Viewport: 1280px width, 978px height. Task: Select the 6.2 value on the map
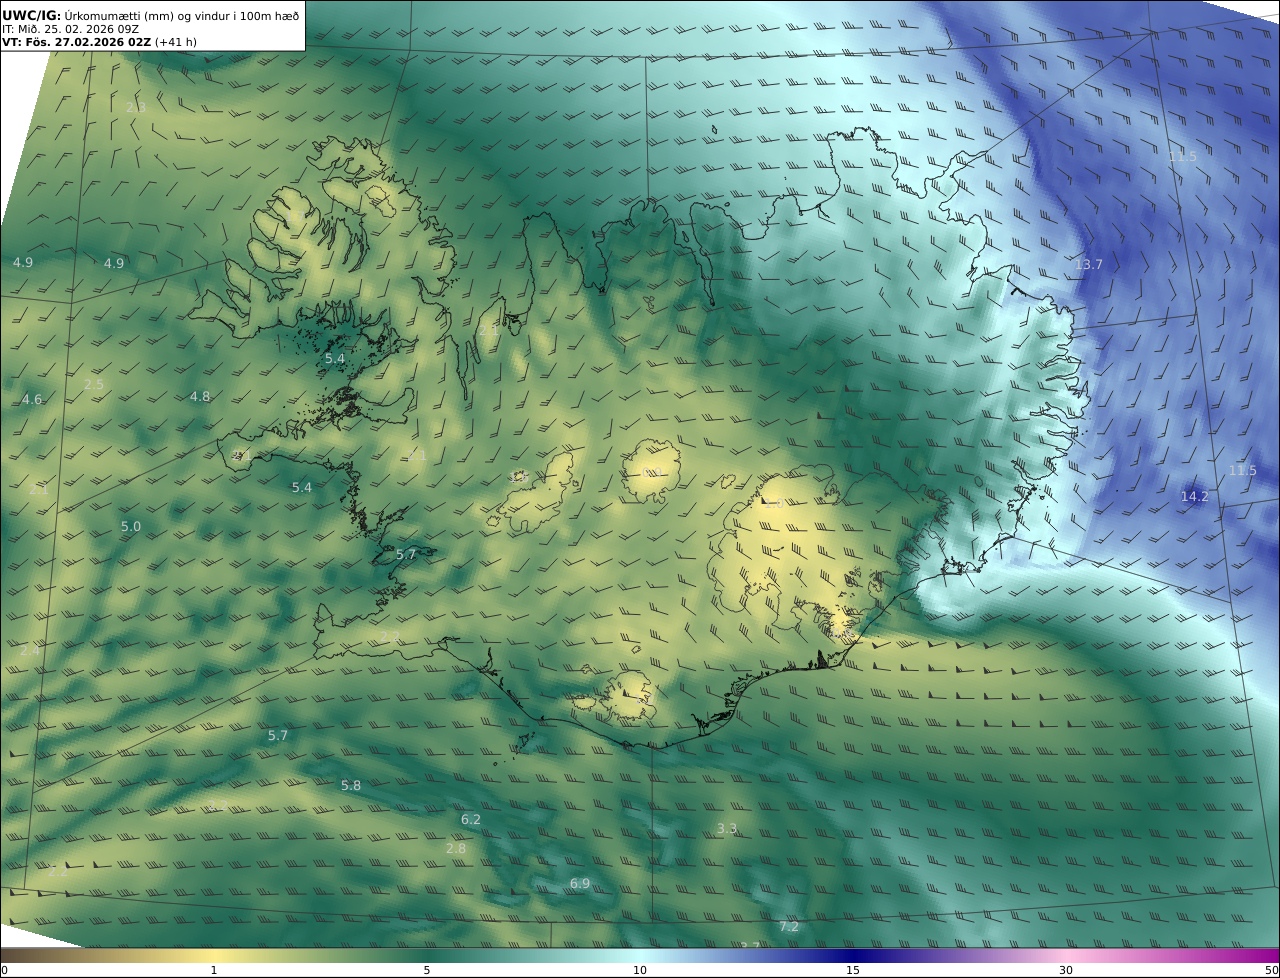[x=471, y=820]
